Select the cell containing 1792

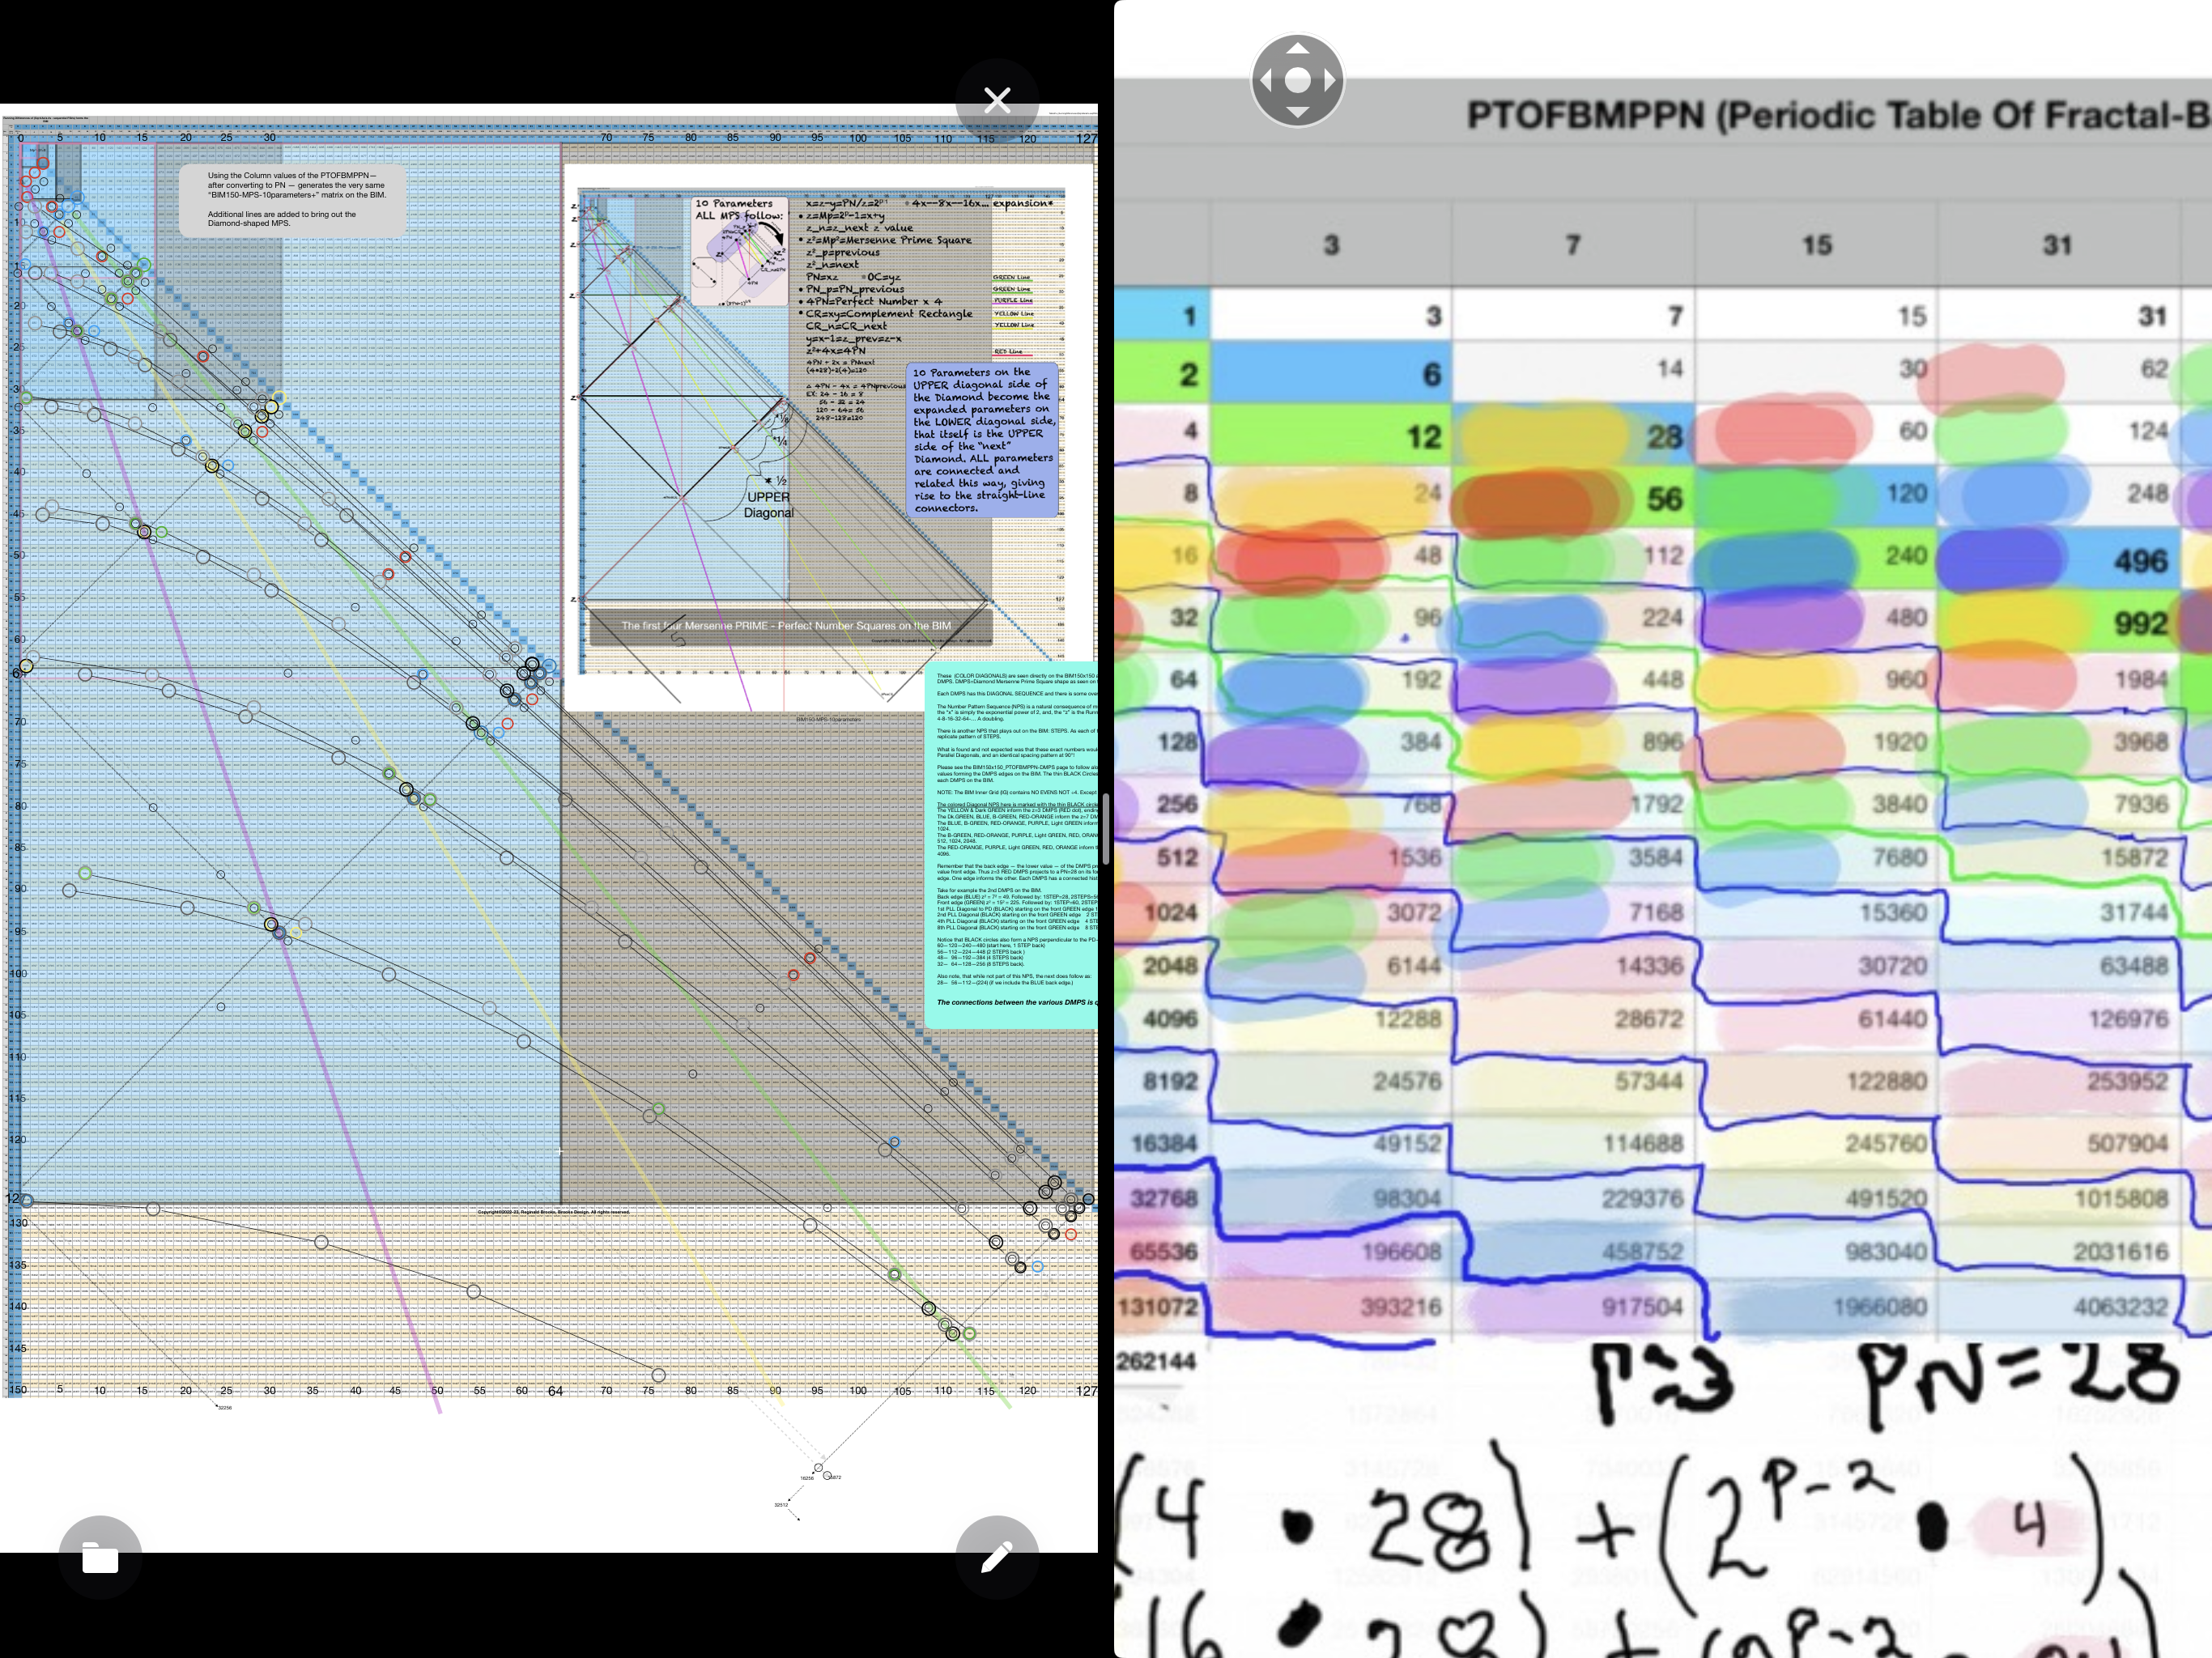[x=1573, y=804]
